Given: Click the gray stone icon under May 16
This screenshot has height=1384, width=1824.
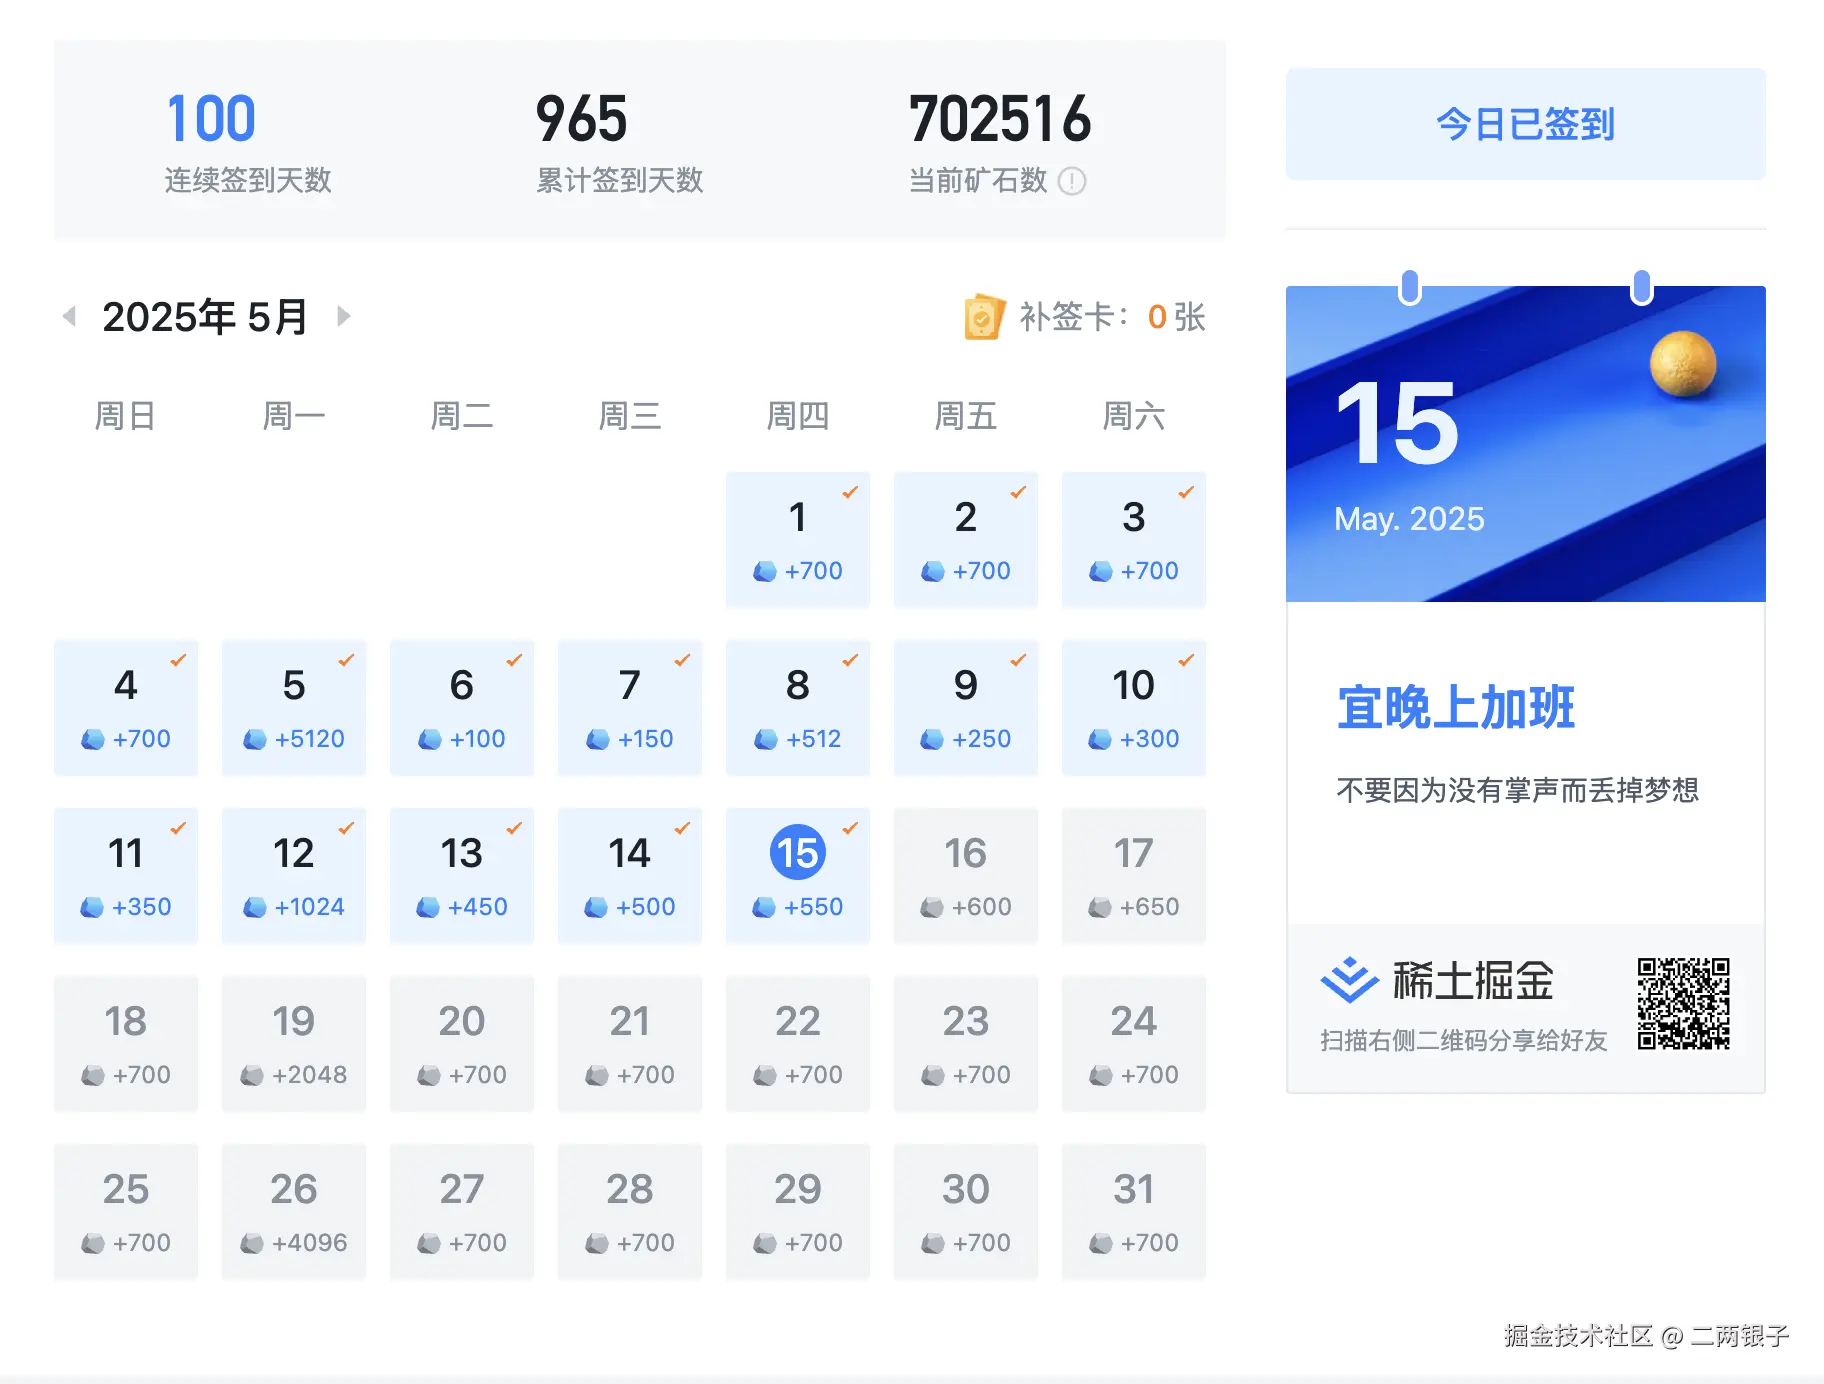Looking at the screenshot, I should pos(933,907).
